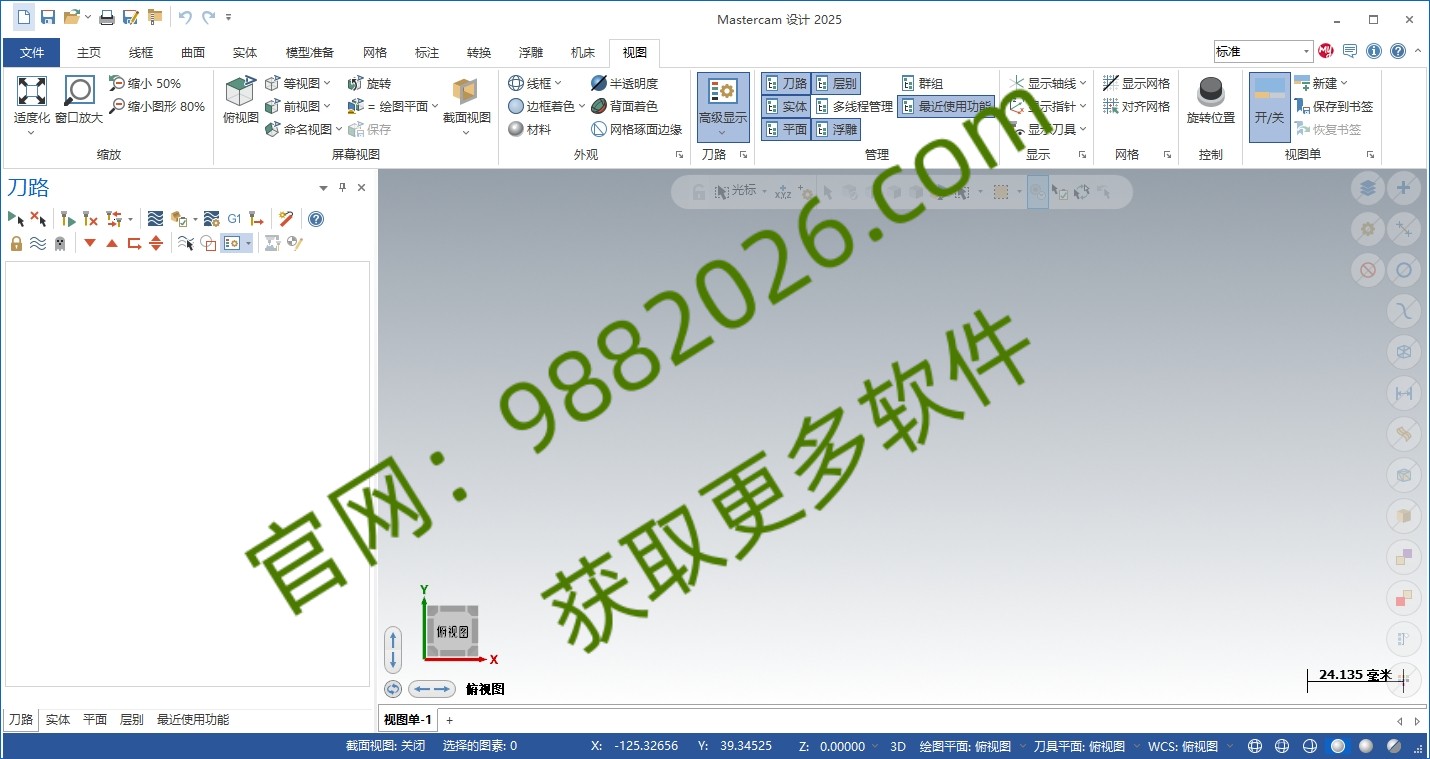1430x759 pixels.
Task: Click the 网格琢面边缘 mesh facet edges icon
Action: [x=599, y=129]
